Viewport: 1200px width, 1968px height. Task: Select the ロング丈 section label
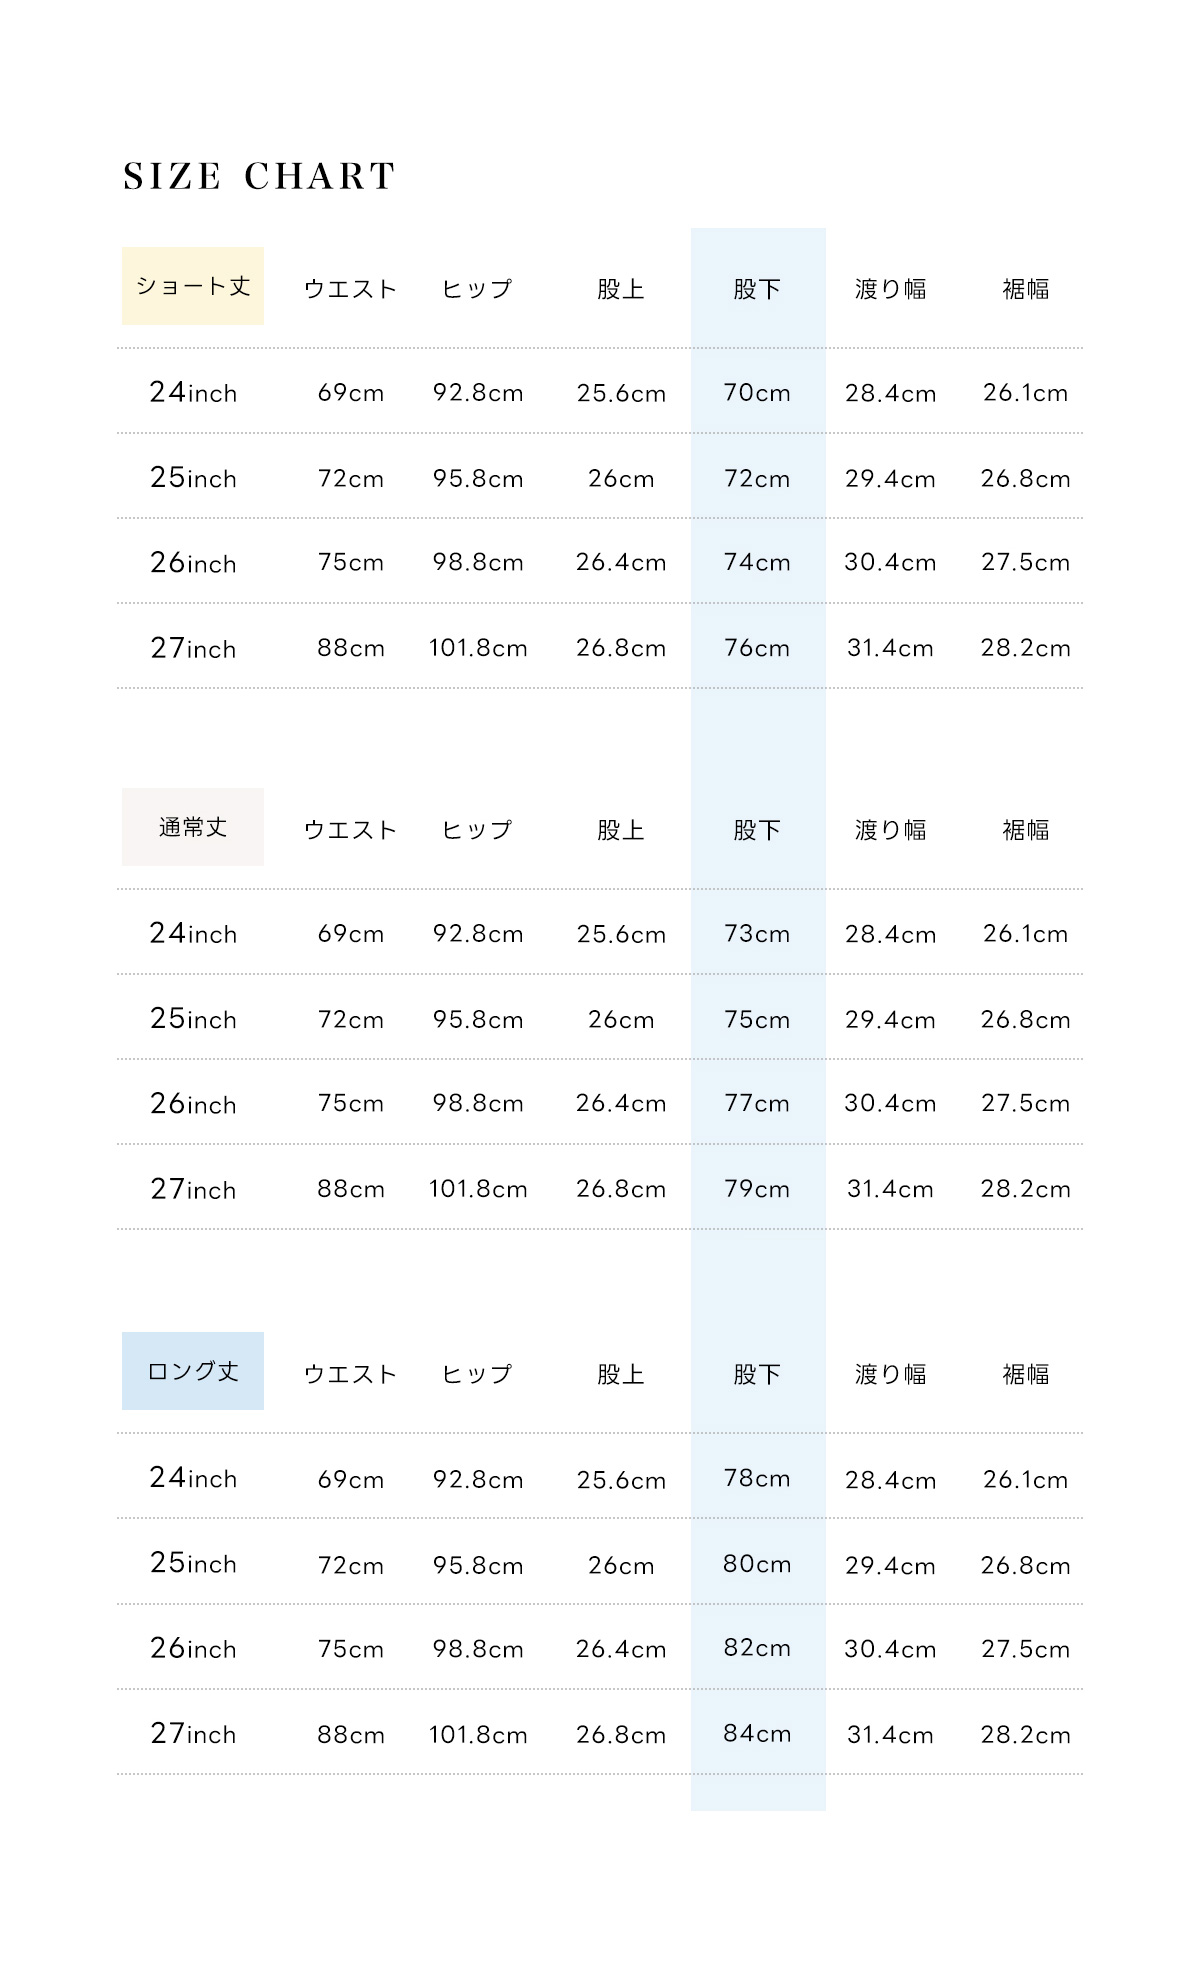pos(193,1371)
